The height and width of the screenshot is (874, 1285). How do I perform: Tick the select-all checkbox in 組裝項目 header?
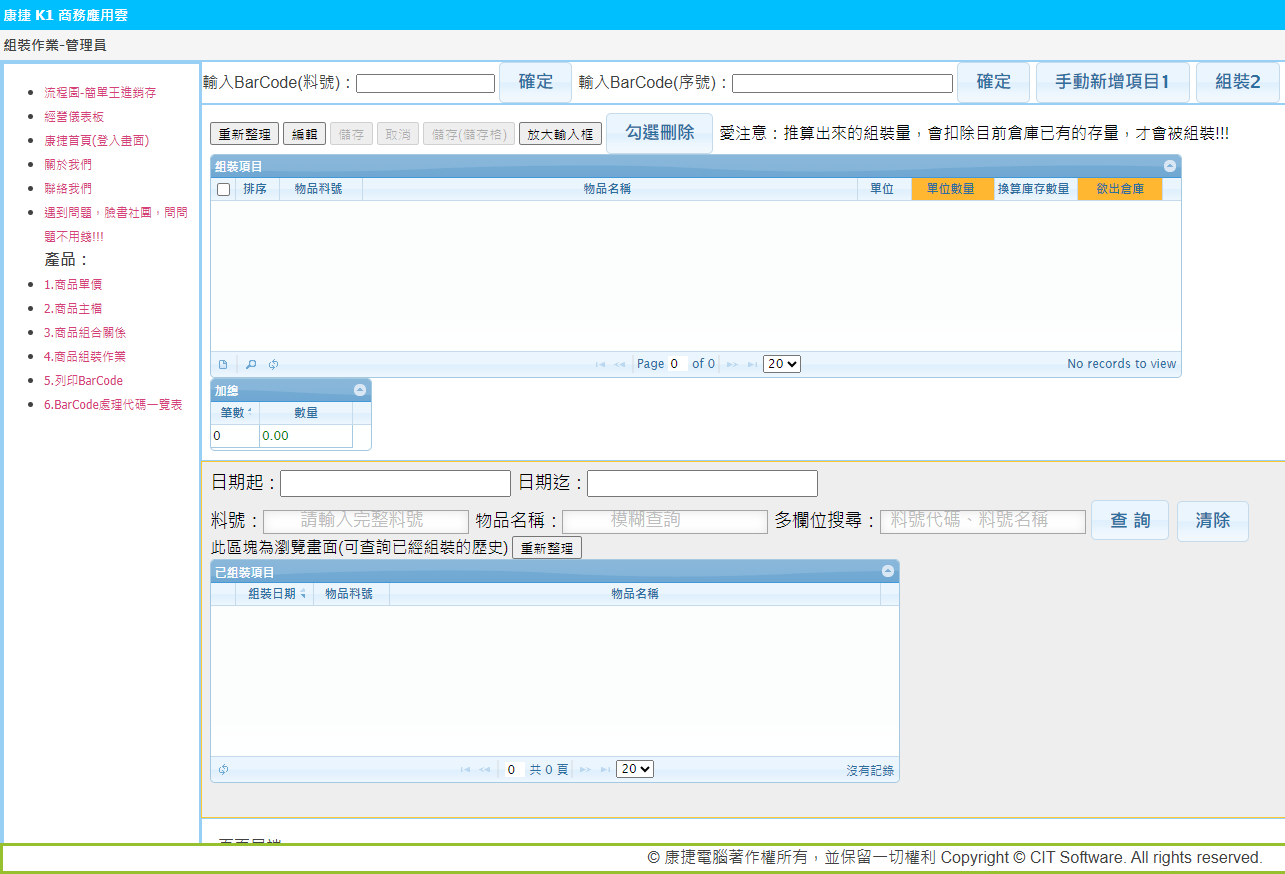pyautogui.click(x=224, y=189)
